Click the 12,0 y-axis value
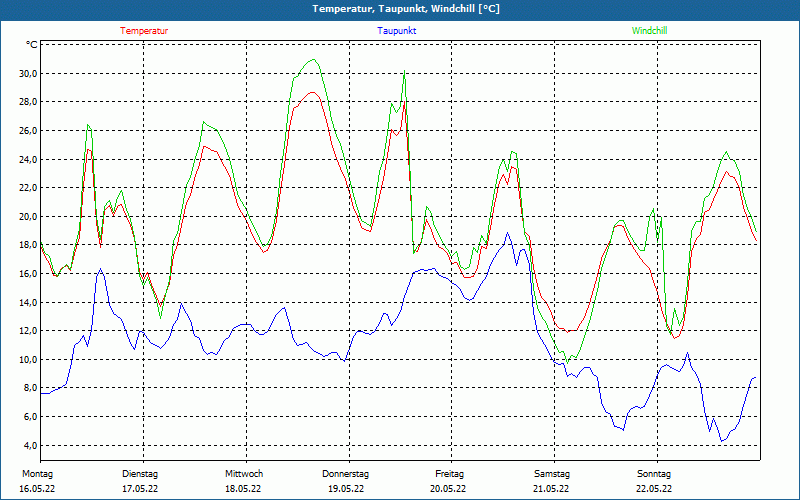 [x=28, y=331]
